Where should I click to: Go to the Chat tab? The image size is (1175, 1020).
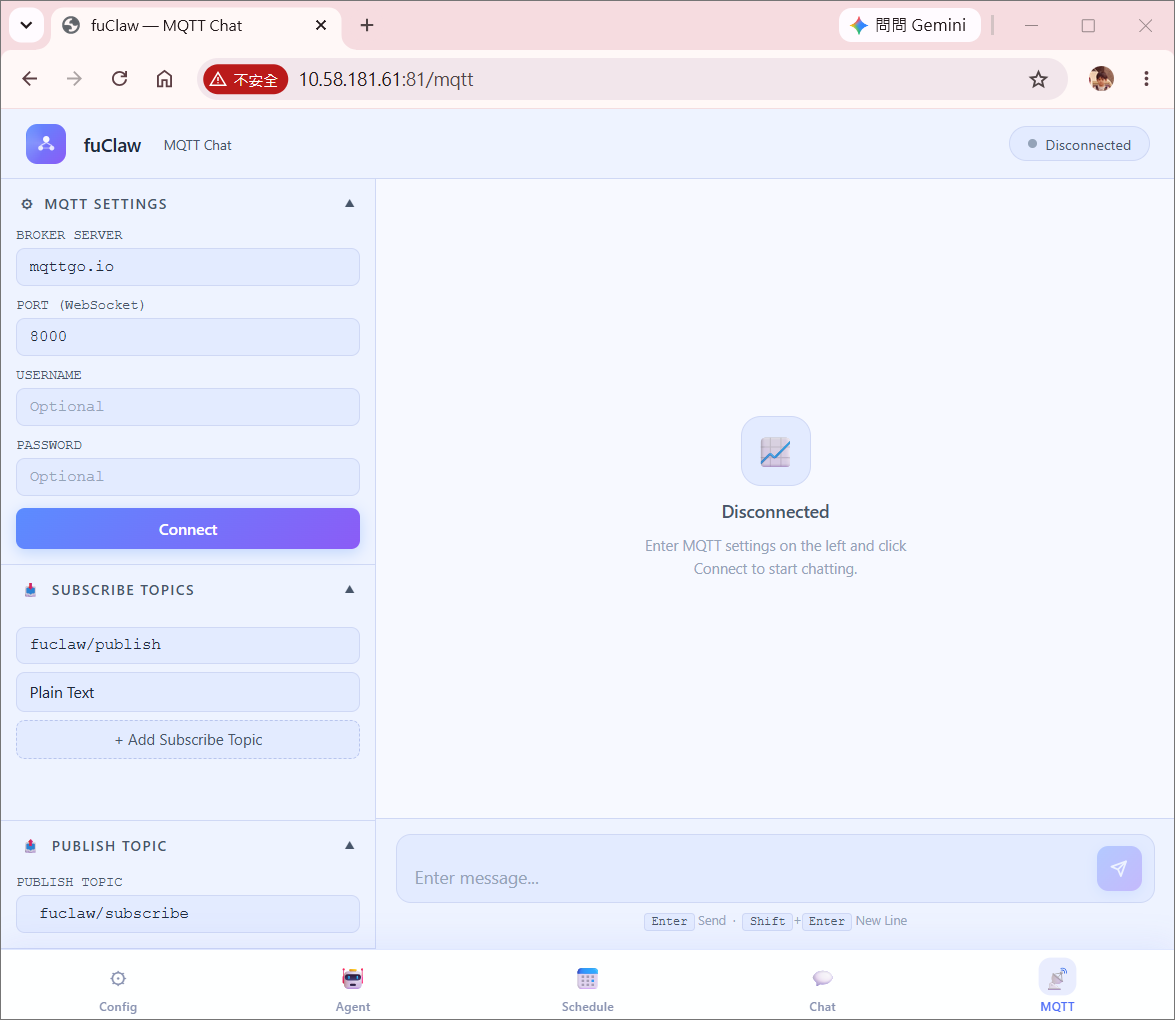coord(822,991)
